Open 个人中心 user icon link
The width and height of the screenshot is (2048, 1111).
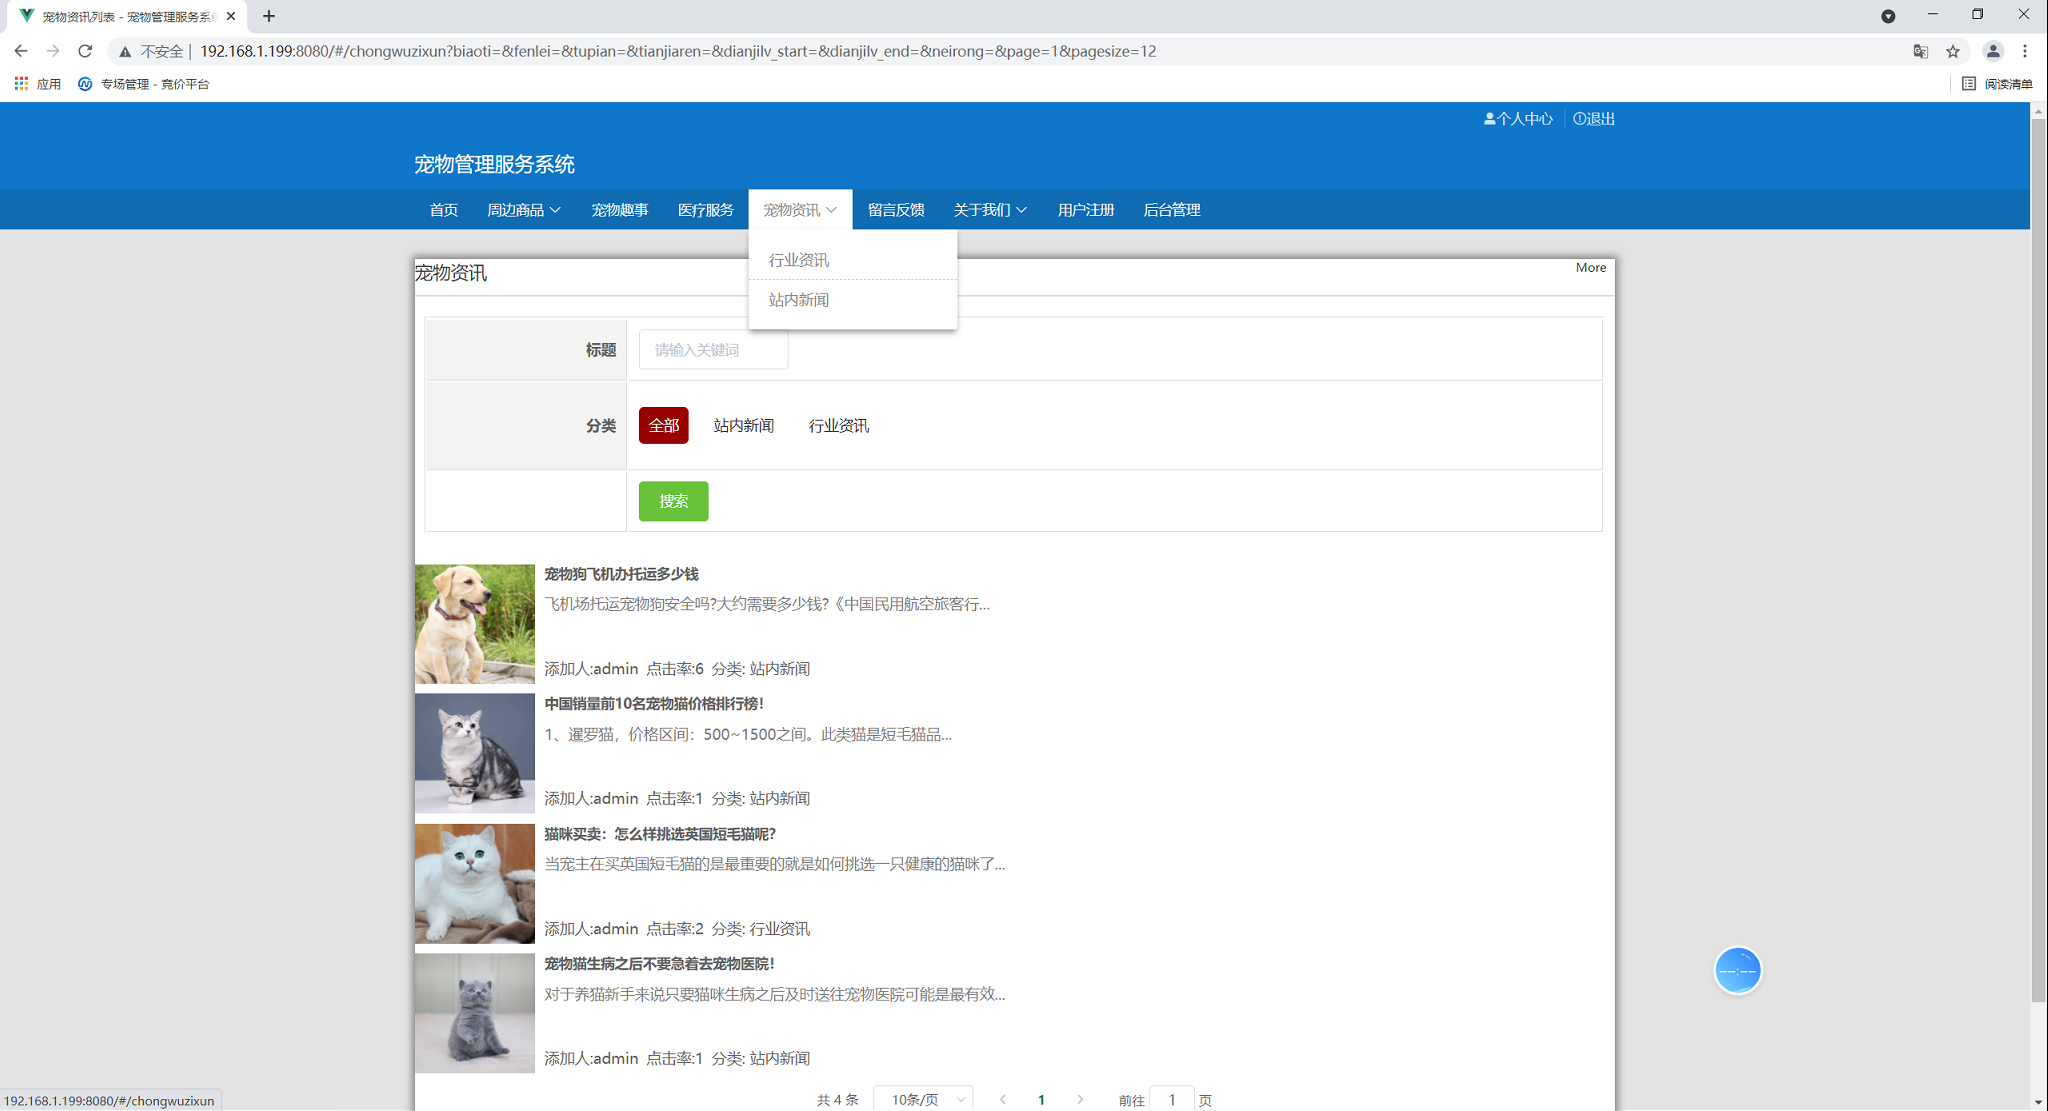point(1517,119)
